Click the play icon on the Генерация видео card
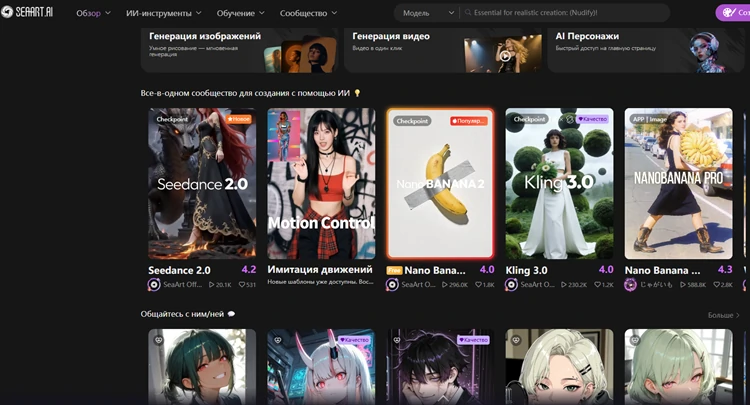750x405 pixels. [x=505, y=56]
